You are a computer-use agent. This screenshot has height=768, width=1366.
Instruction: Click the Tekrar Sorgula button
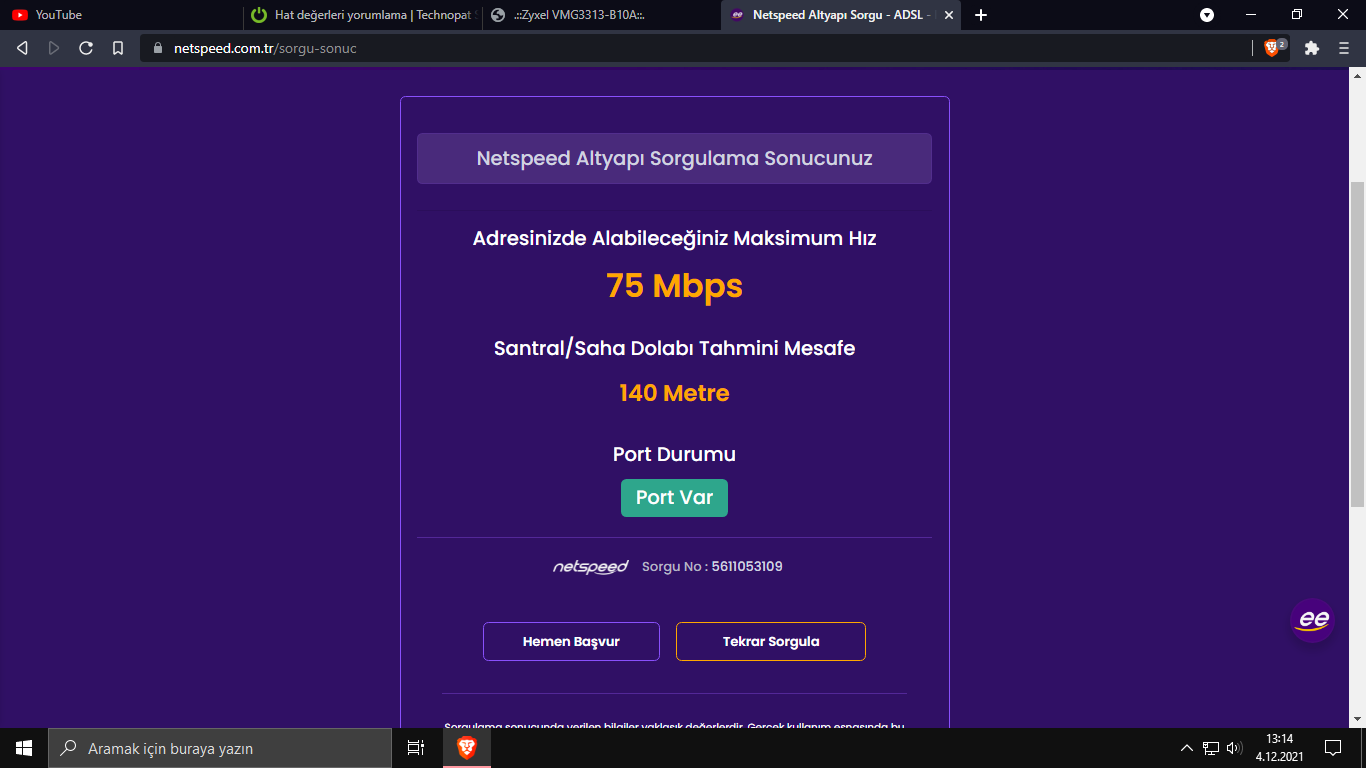[771, 642]
